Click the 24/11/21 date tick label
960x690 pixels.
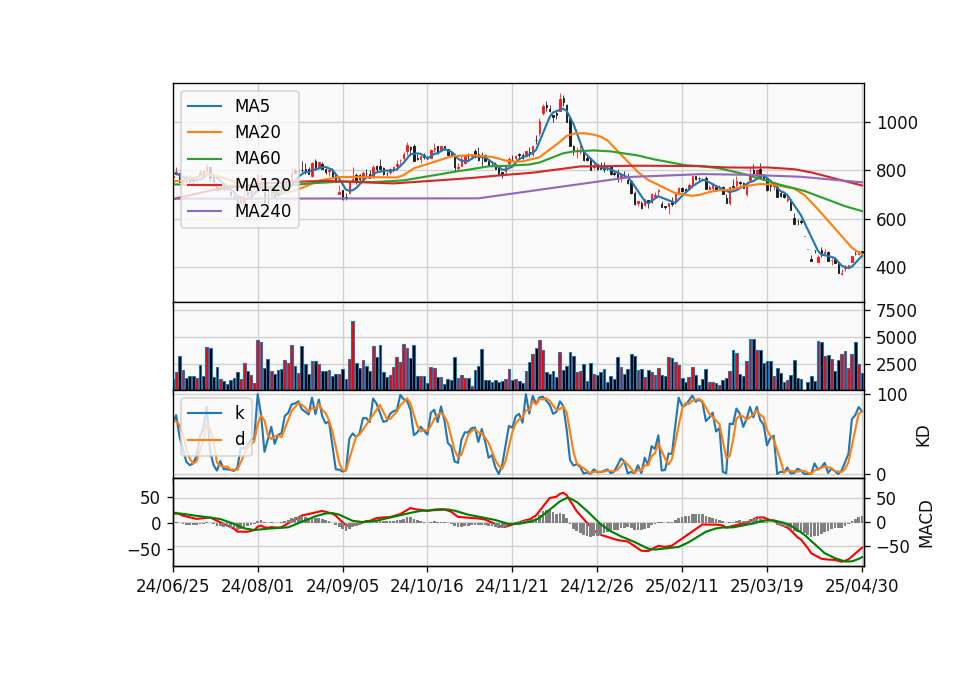pos(511,586)
